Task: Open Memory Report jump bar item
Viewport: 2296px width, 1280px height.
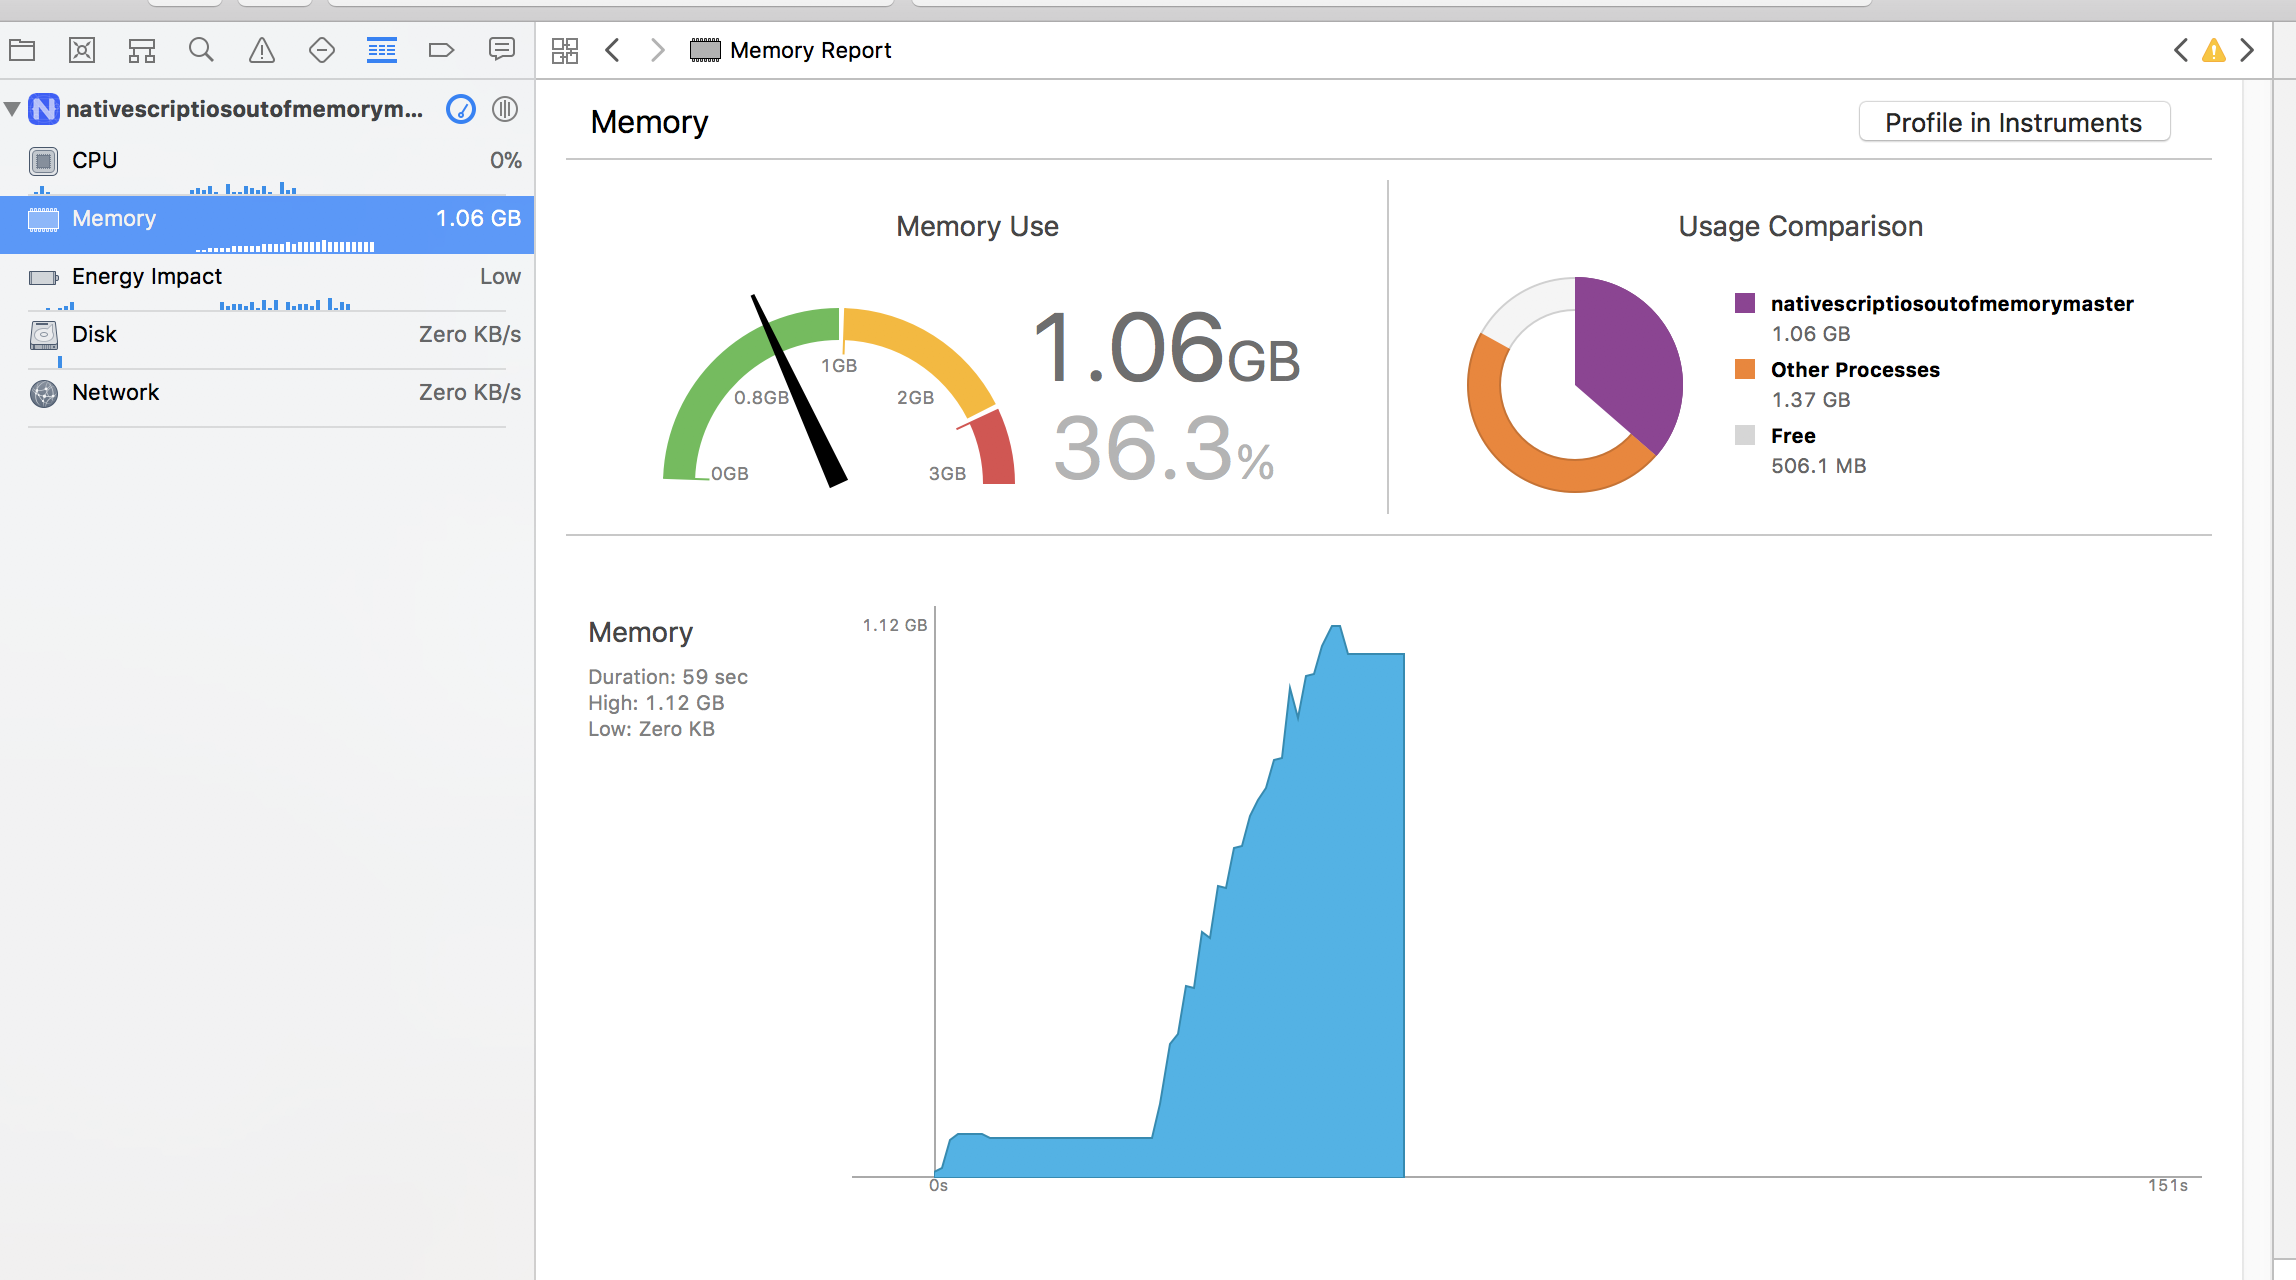Action: [810, 50]
